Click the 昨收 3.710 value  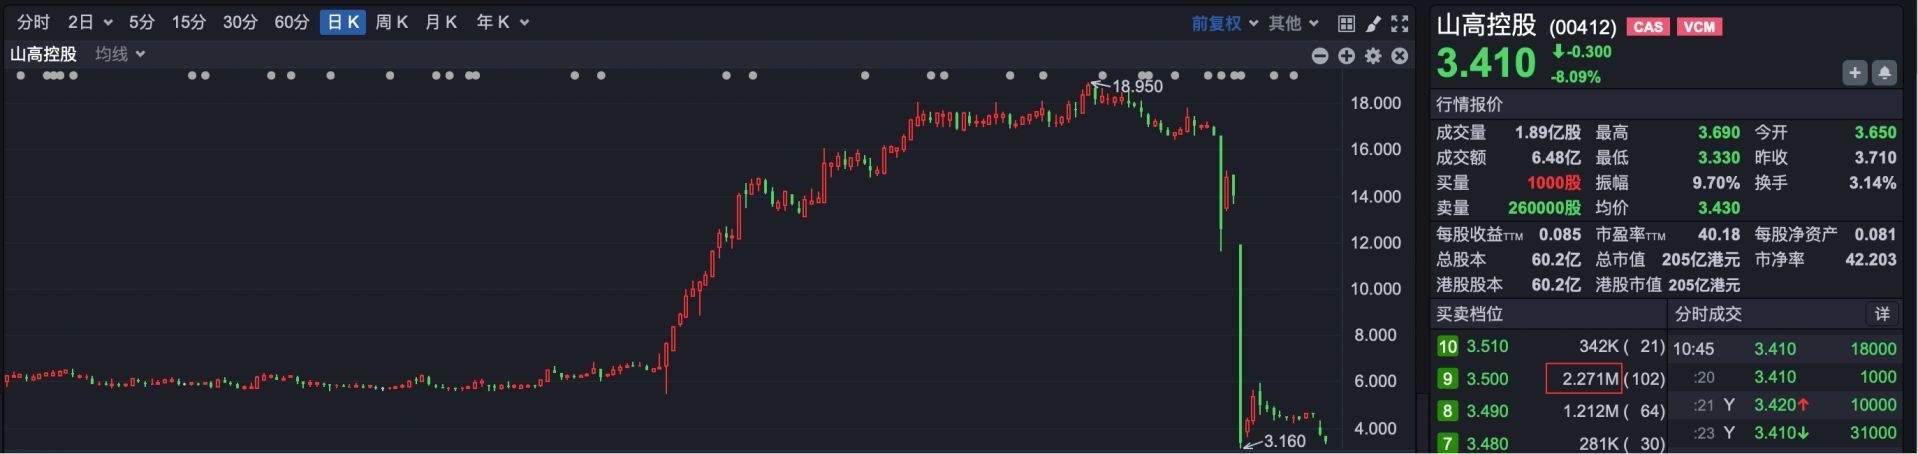(1876, 158)
